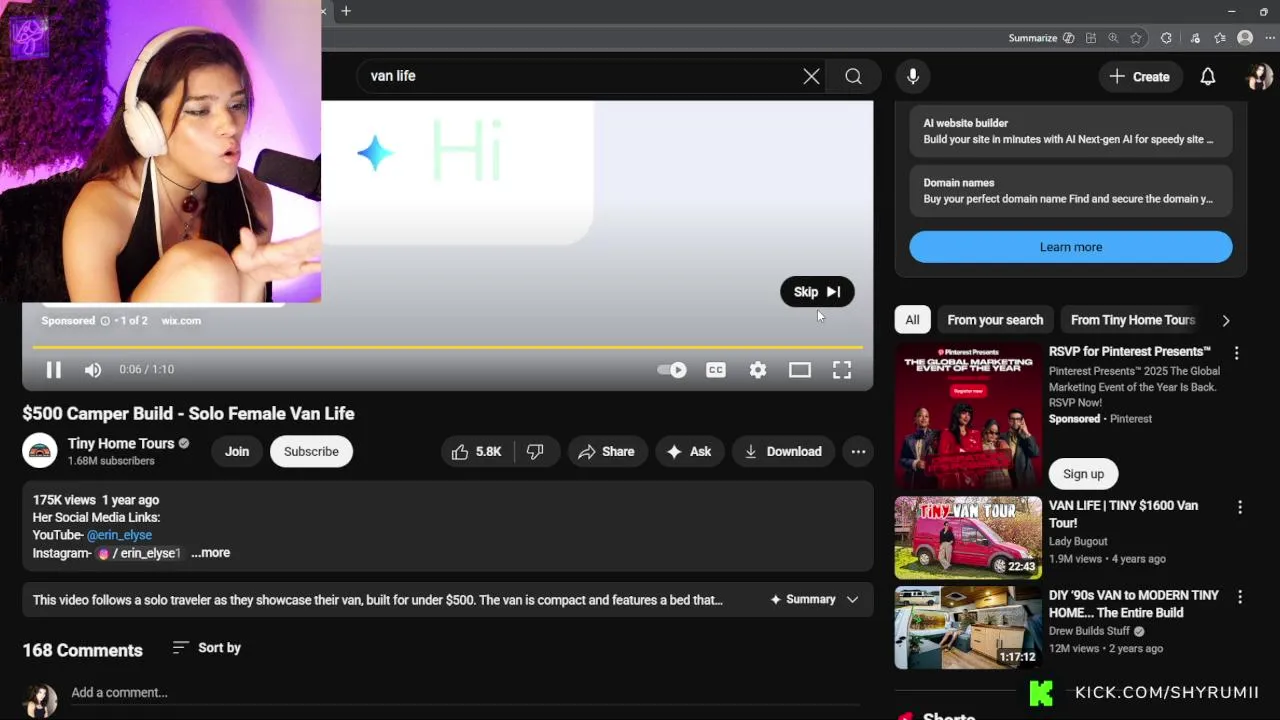Activate voice search microphone
The width and height of the screenshot is (1280, 720).
912,76
